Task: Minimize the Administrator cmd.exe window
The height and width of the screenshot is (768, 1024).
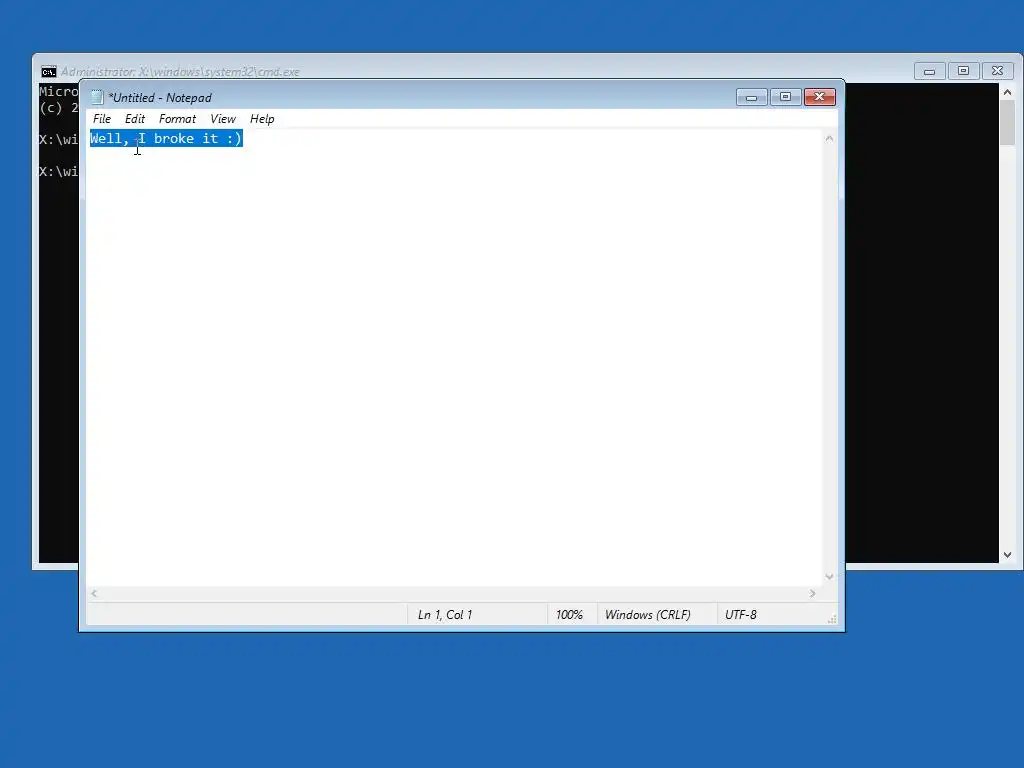Action: pyautogui.click(x=929, y=71)
